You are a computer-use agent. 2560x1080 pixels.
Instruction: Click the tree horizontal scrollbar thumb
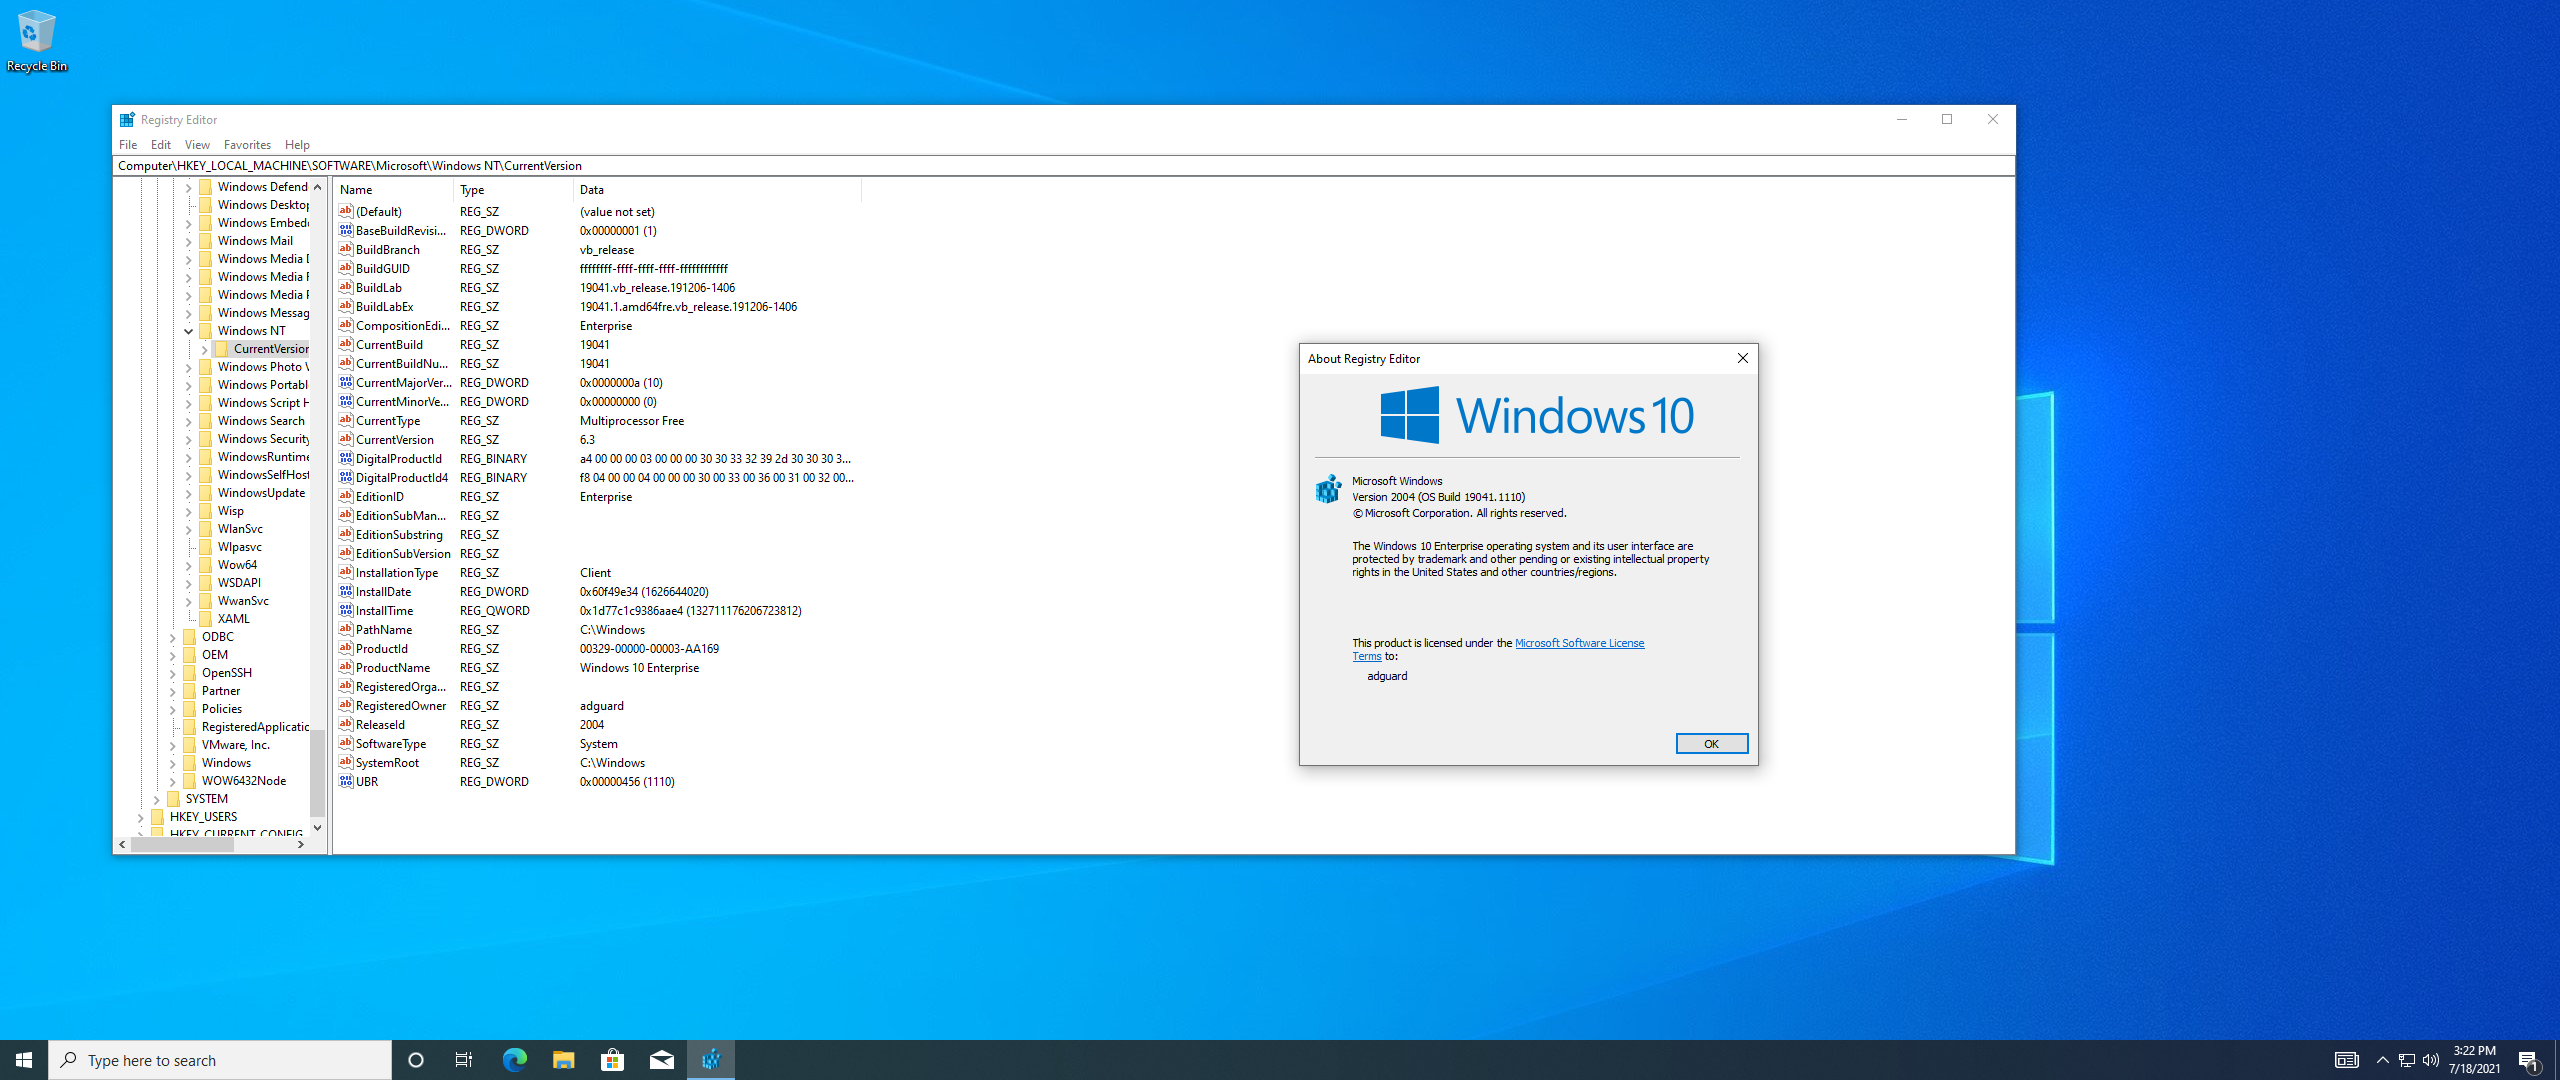tap(182, 844)
